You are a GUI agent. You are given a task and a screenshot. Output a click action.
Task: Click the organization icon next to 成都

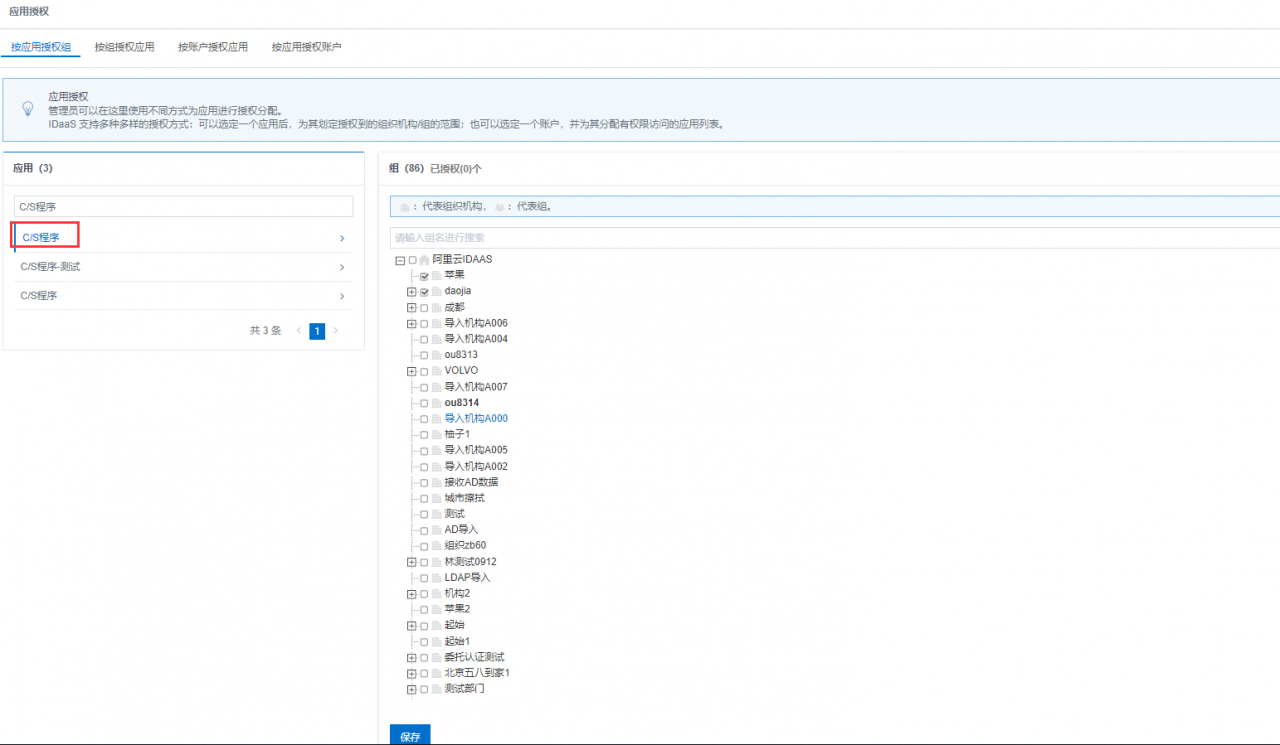tap(436, 308)
